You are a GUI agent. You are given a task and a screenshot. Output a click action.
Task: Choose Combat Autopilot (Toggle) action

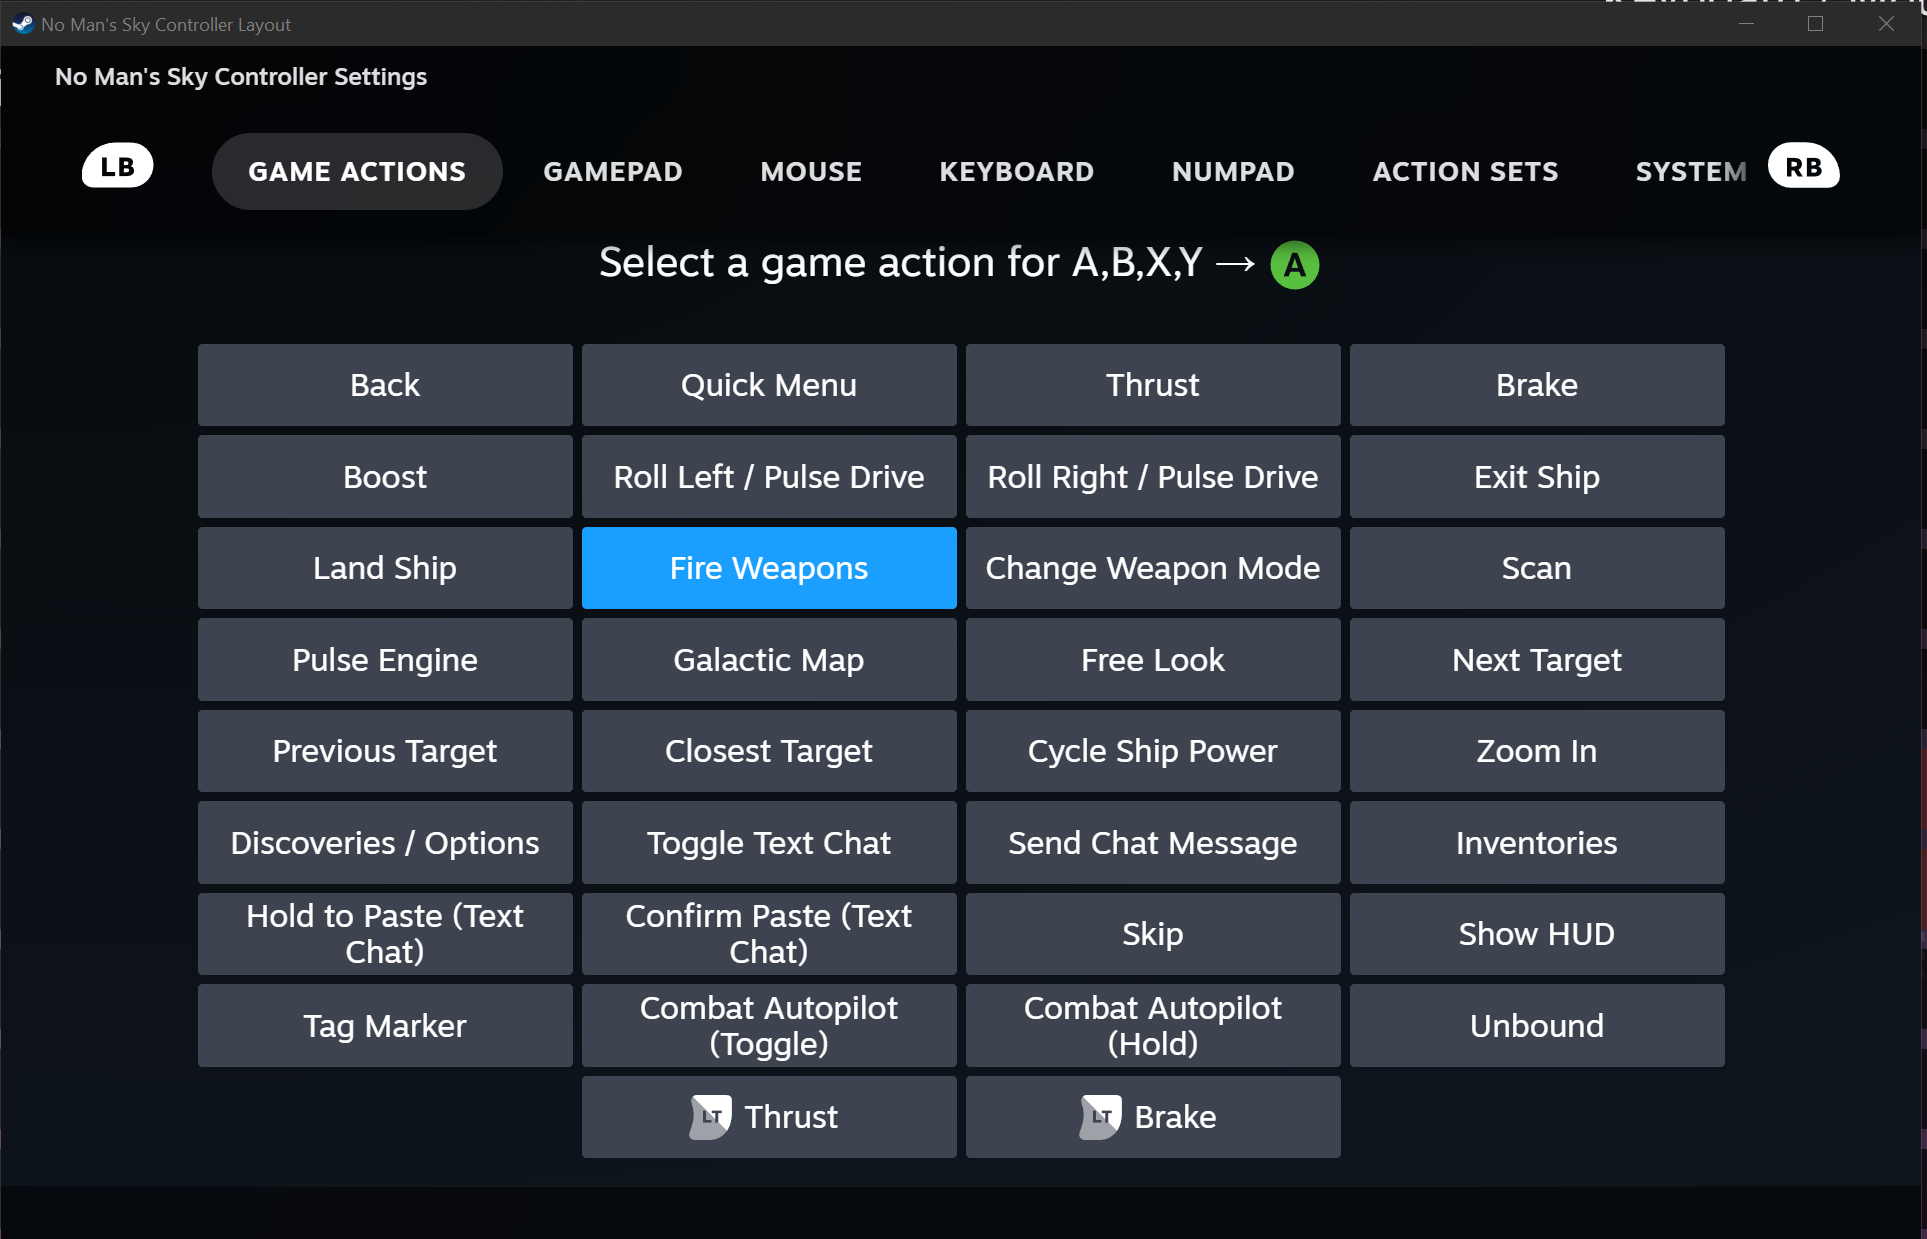(x=768, y=1025)
